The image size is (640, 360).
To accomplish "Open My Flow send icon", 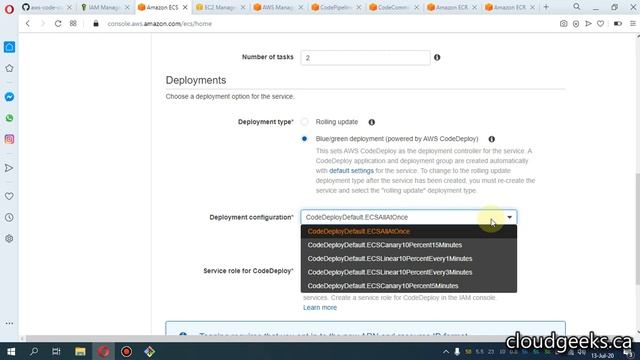I will 9,168.
